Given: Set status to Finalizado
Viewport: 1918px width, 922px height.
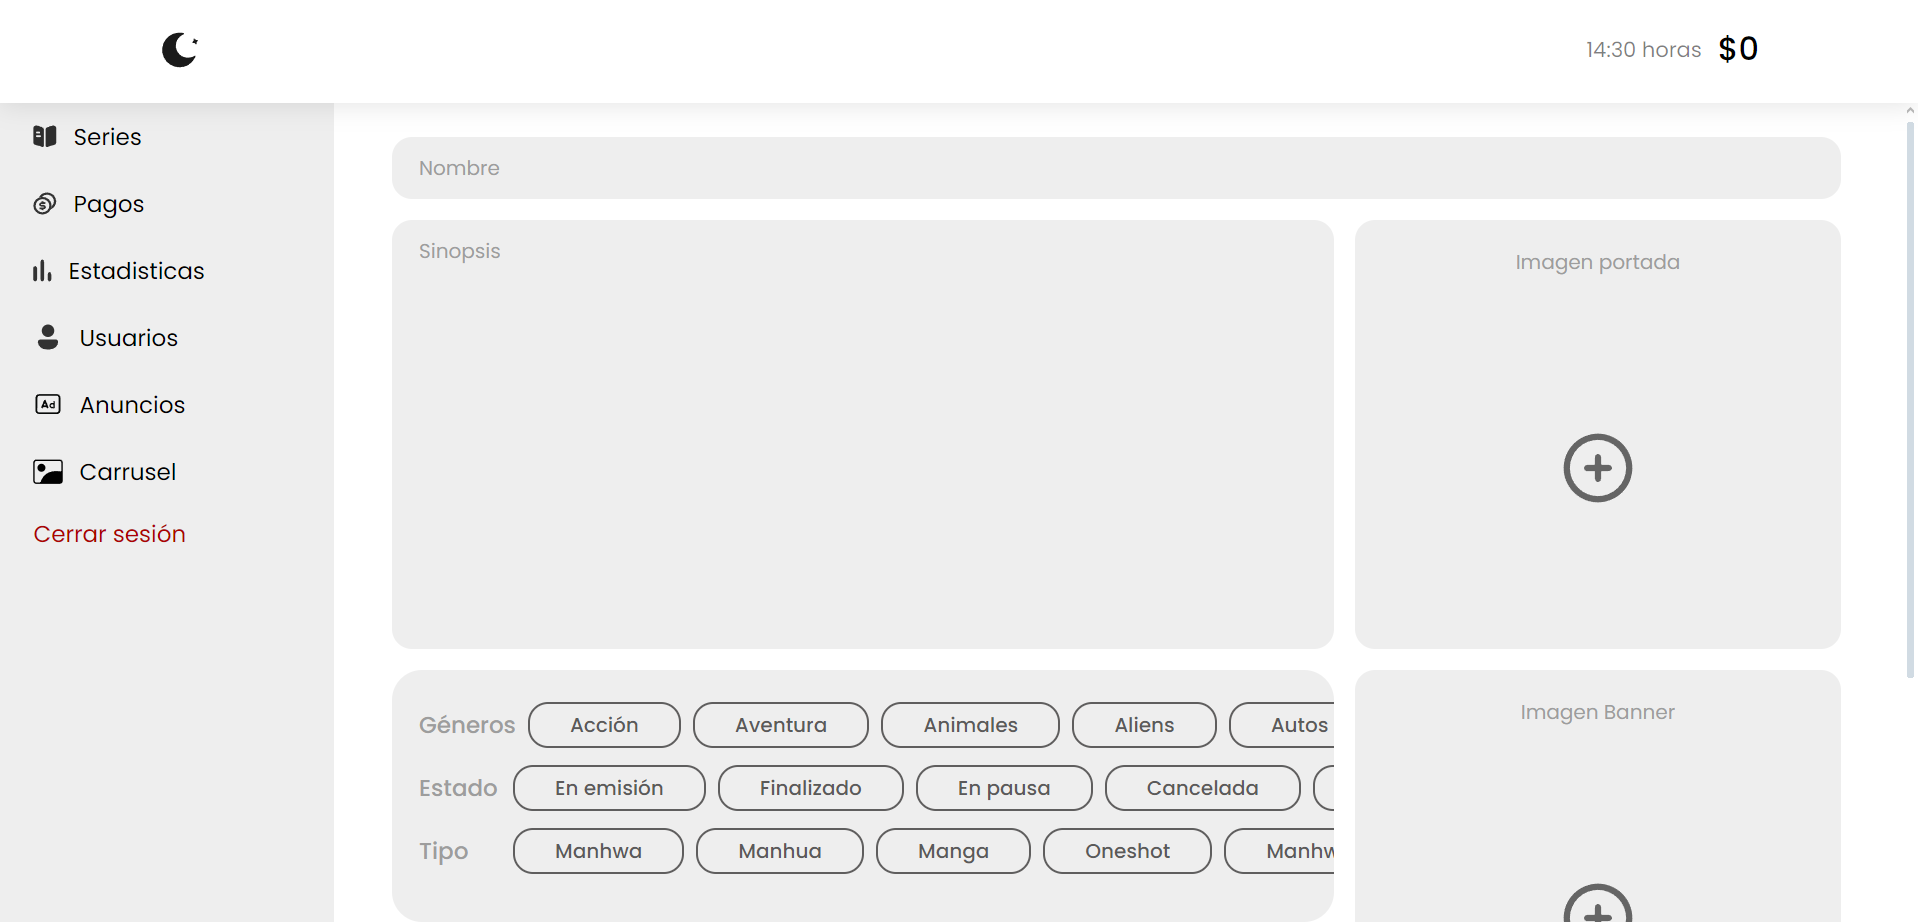Looking at the screenshot, I should (x=810, y=788).
